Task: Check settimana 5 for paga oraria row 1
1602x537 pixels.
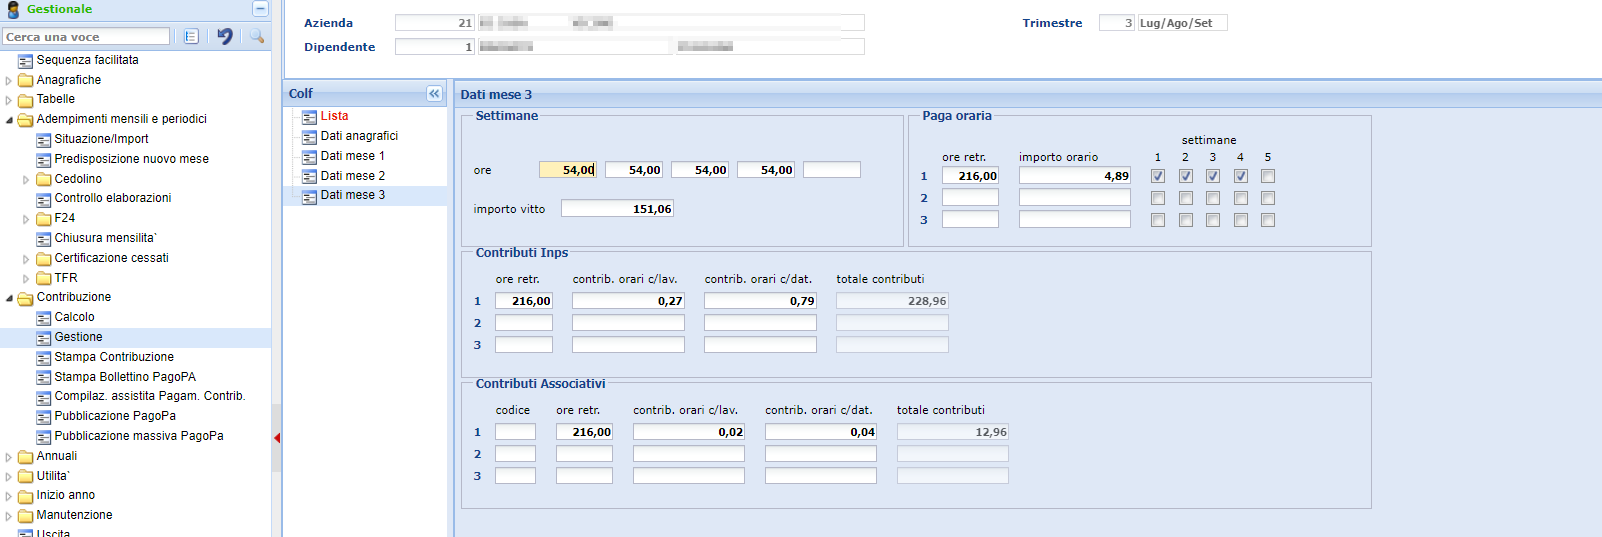Action: coord(1268,176)
